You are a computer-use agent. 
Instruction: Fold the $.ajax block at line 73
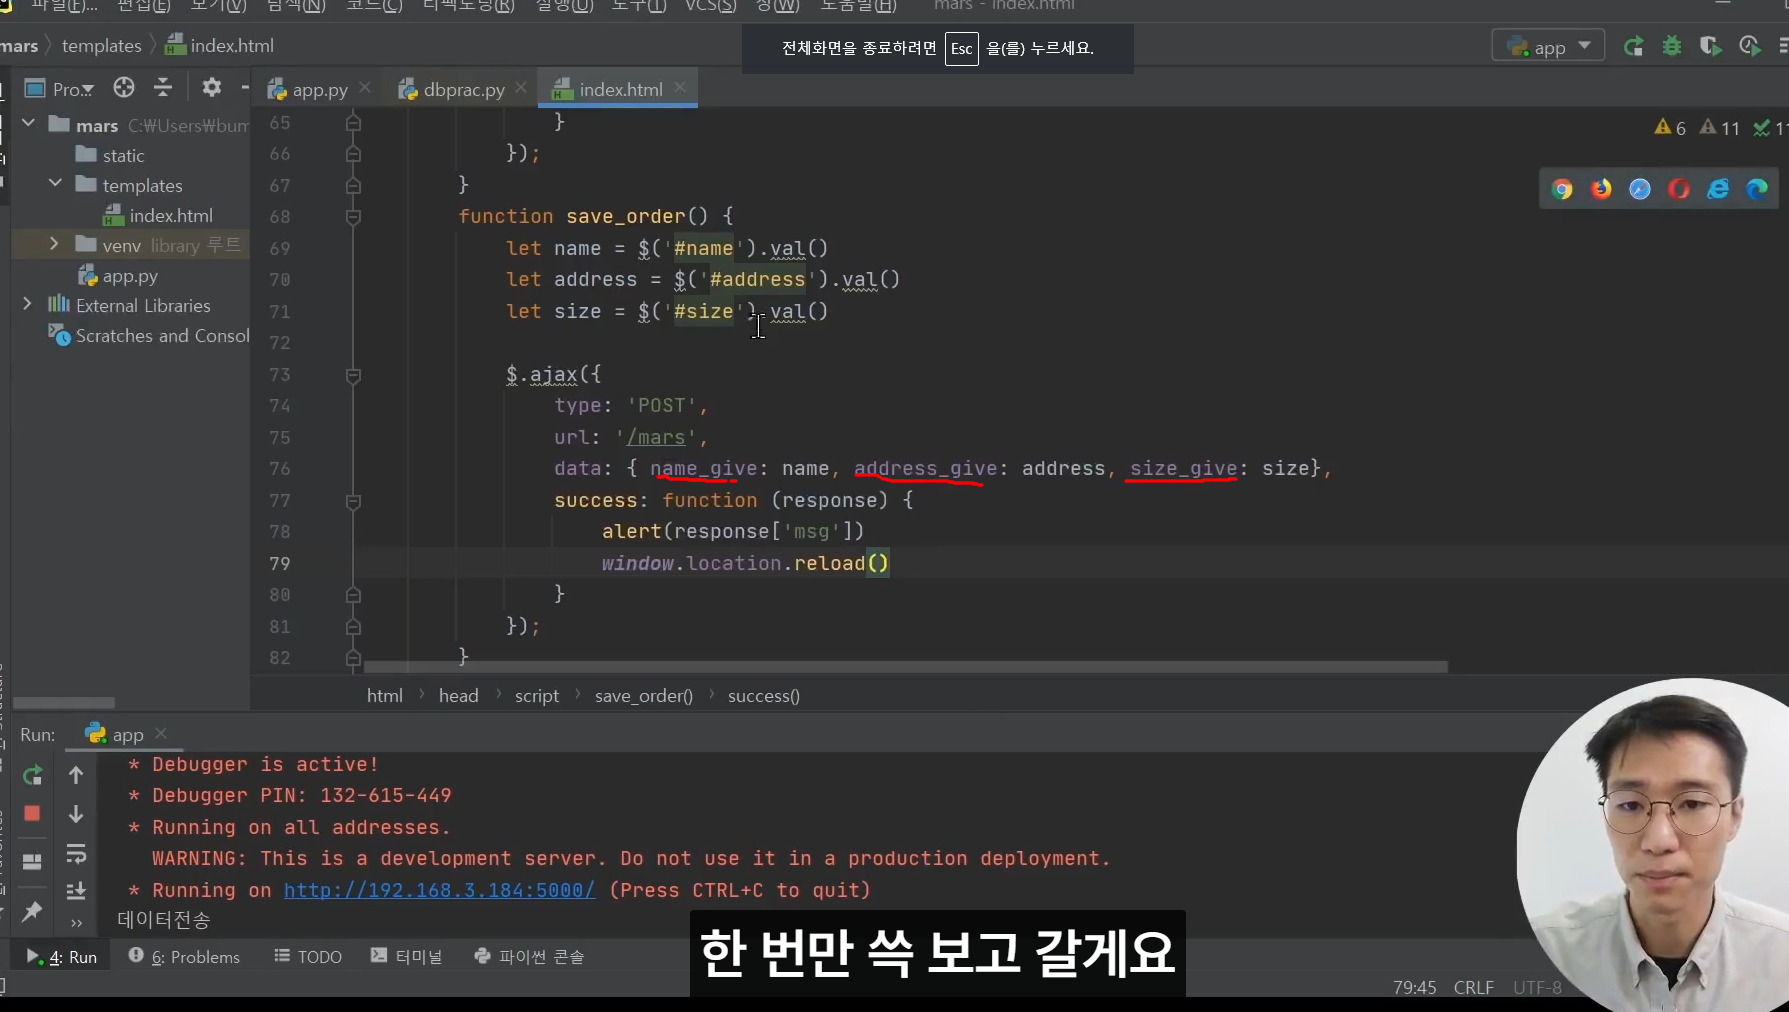pyautogui.click(x=353, y=375)
